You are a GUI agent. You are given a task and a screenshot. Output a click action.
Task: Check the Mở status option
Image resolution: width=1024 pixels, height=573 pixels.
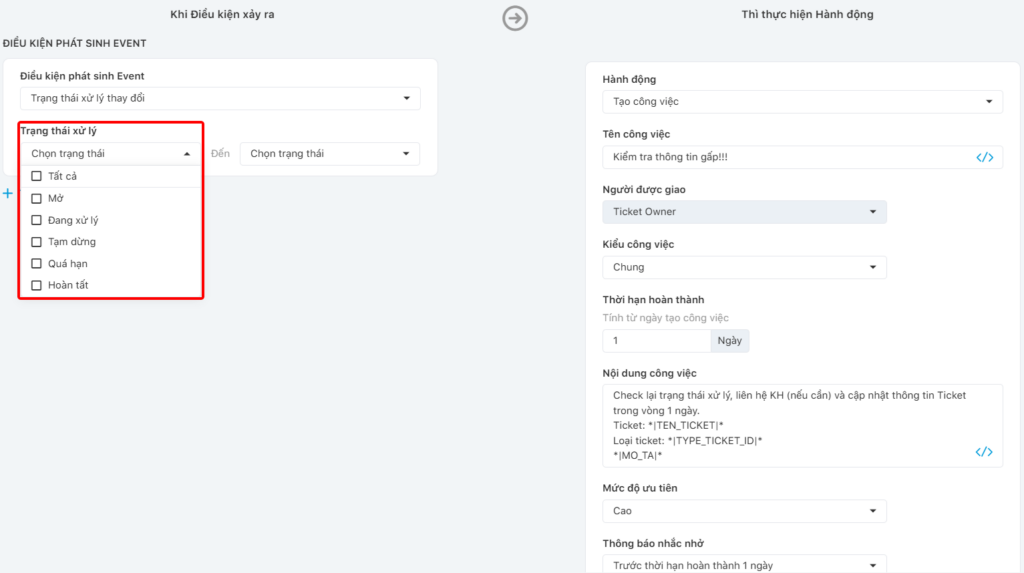pos(37,198)
